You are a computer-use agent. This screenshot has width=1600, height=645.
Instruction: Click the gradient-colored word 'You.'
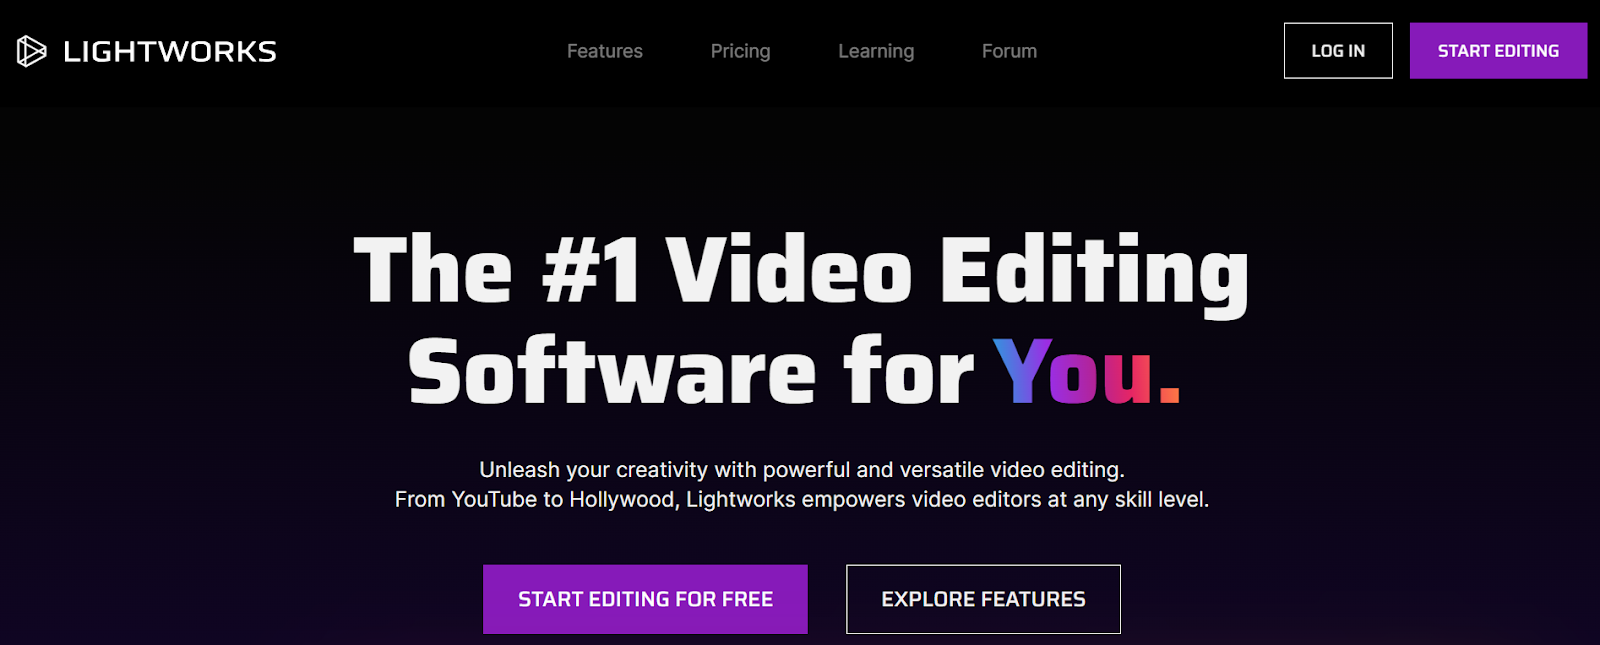pyautogui.click(x=1087, y=371)
